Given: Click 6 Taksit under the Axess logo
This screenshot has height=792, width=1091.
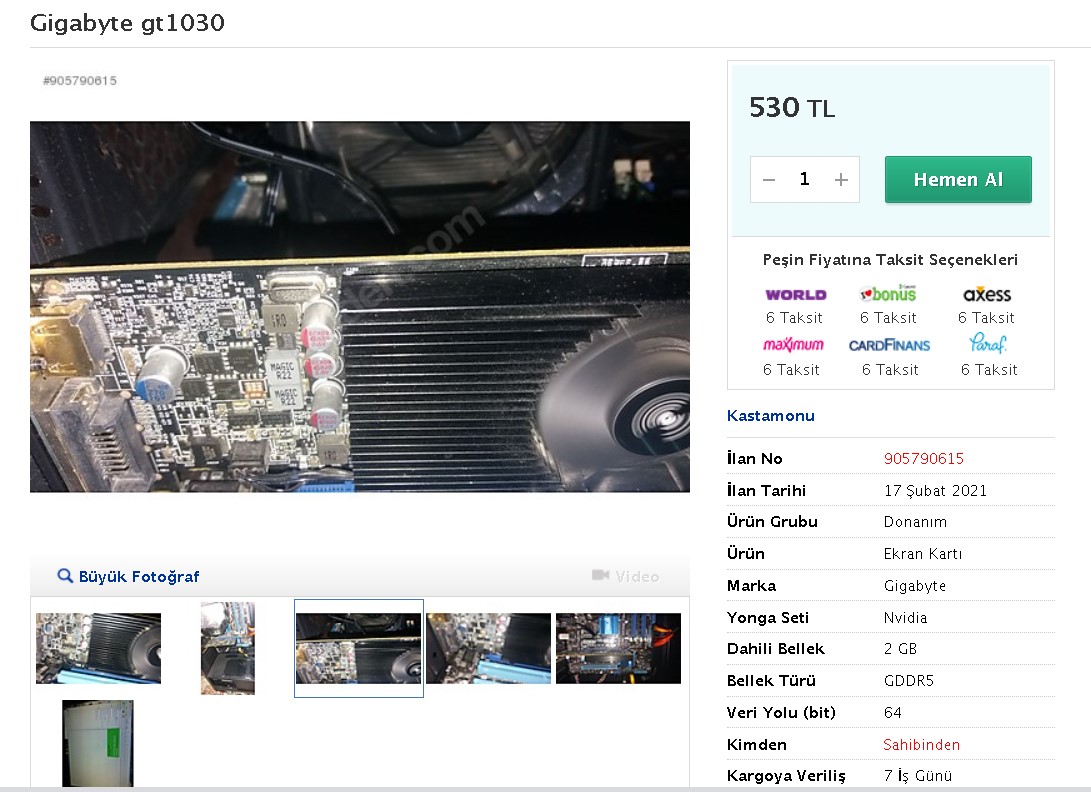Looking at the screenshot, I should [x=986, y=318].
